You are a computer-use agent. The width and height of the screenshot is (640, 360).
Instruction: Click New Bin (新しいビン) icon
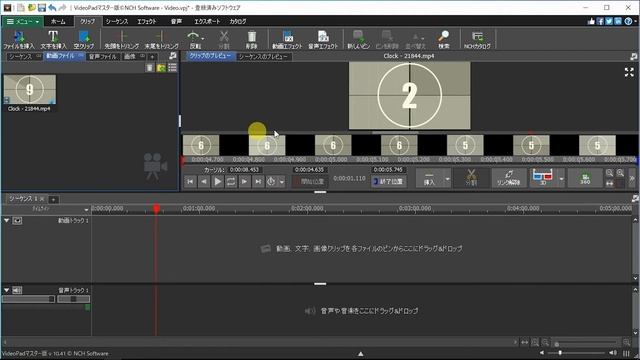(x=358, y=40)
